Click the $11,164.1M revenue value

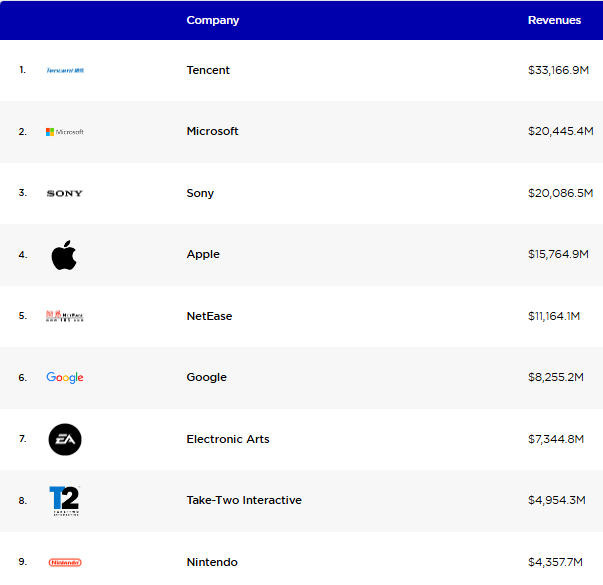[554, 316]
